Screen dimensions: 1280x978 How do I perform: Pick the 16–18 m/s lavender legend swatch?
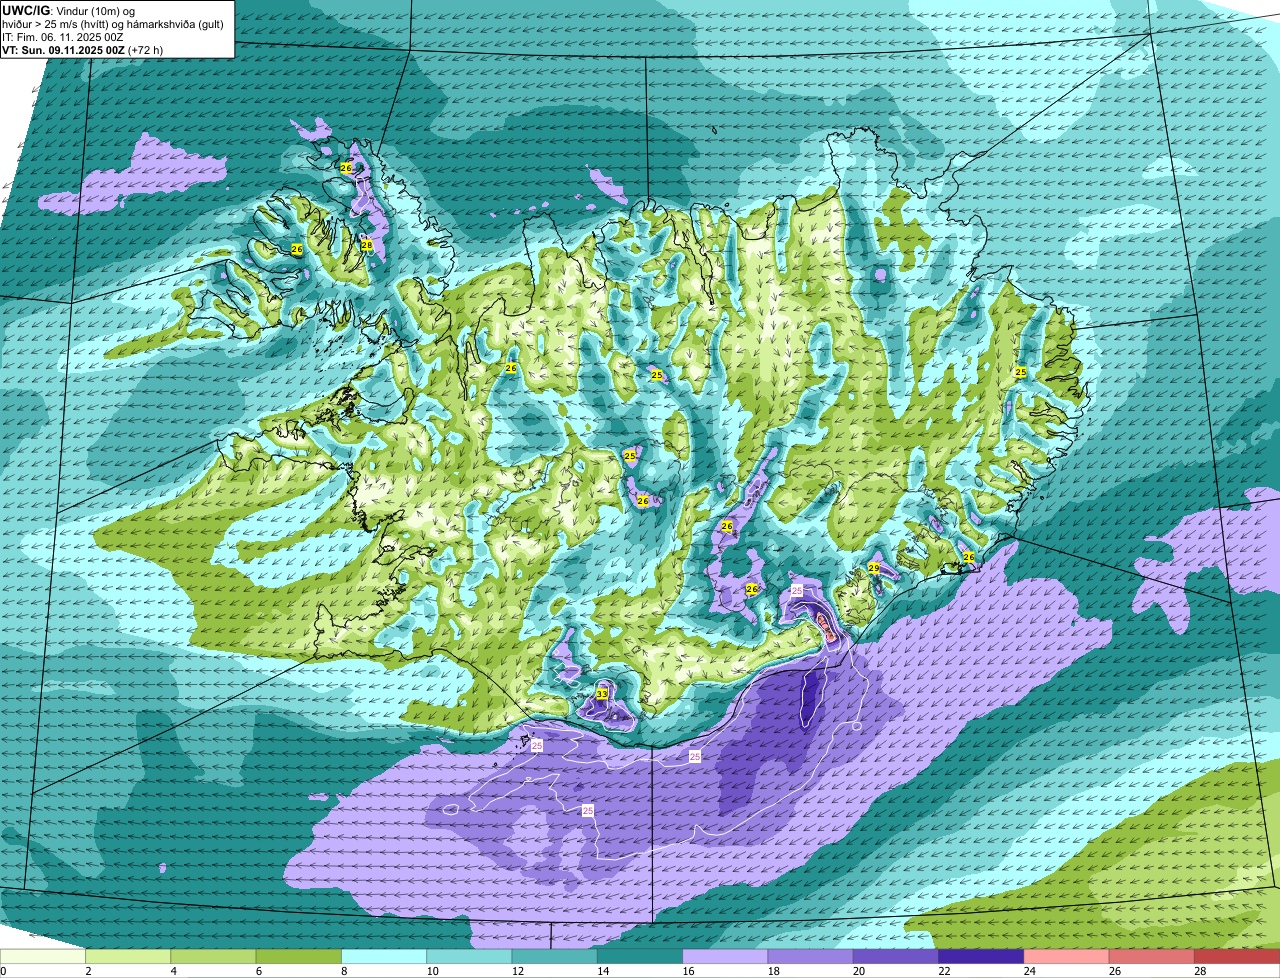click(x=725, y=957)
